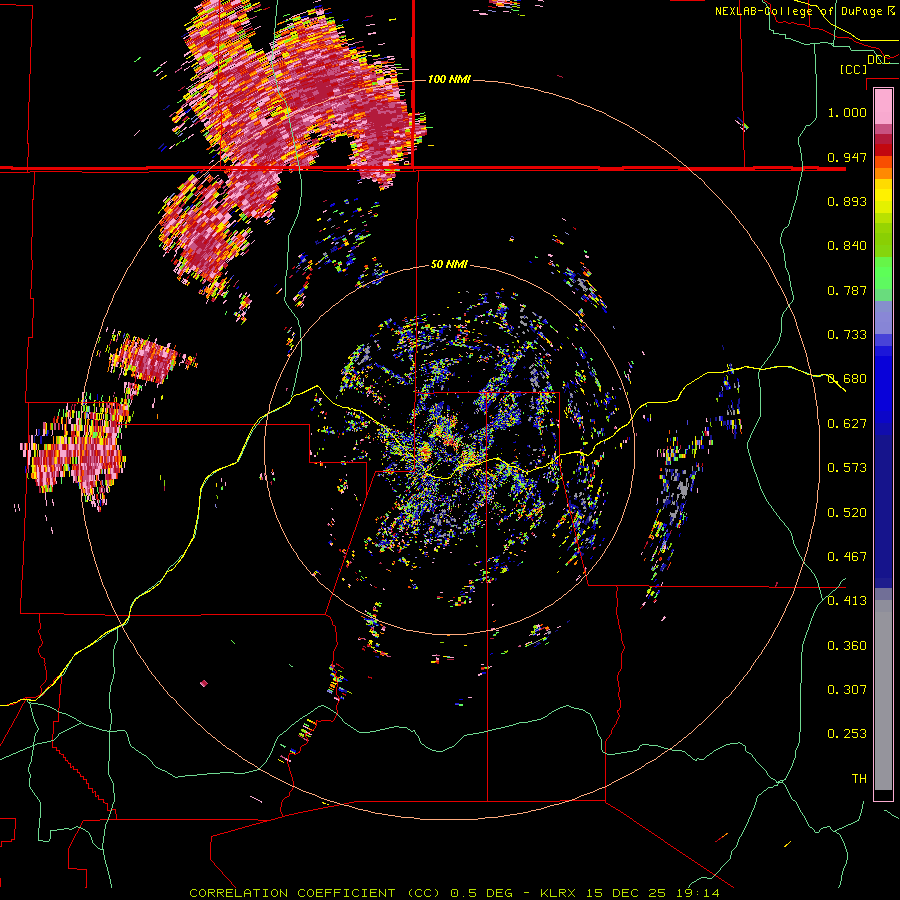Click the gray segment of the color bar
This screenshot has height=900, width=900.
pos(883,695)
